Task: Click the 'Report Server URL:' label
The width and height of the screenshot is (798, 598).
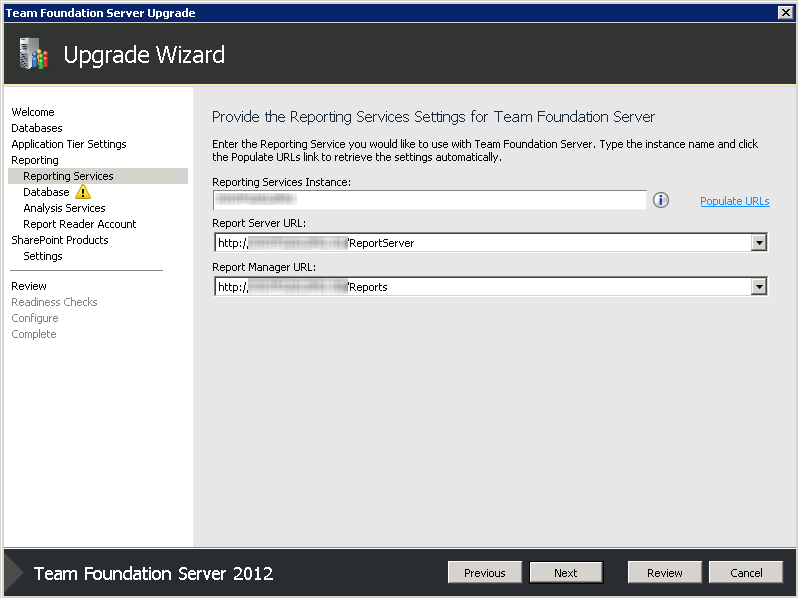Action: click(x=259, y=223)
